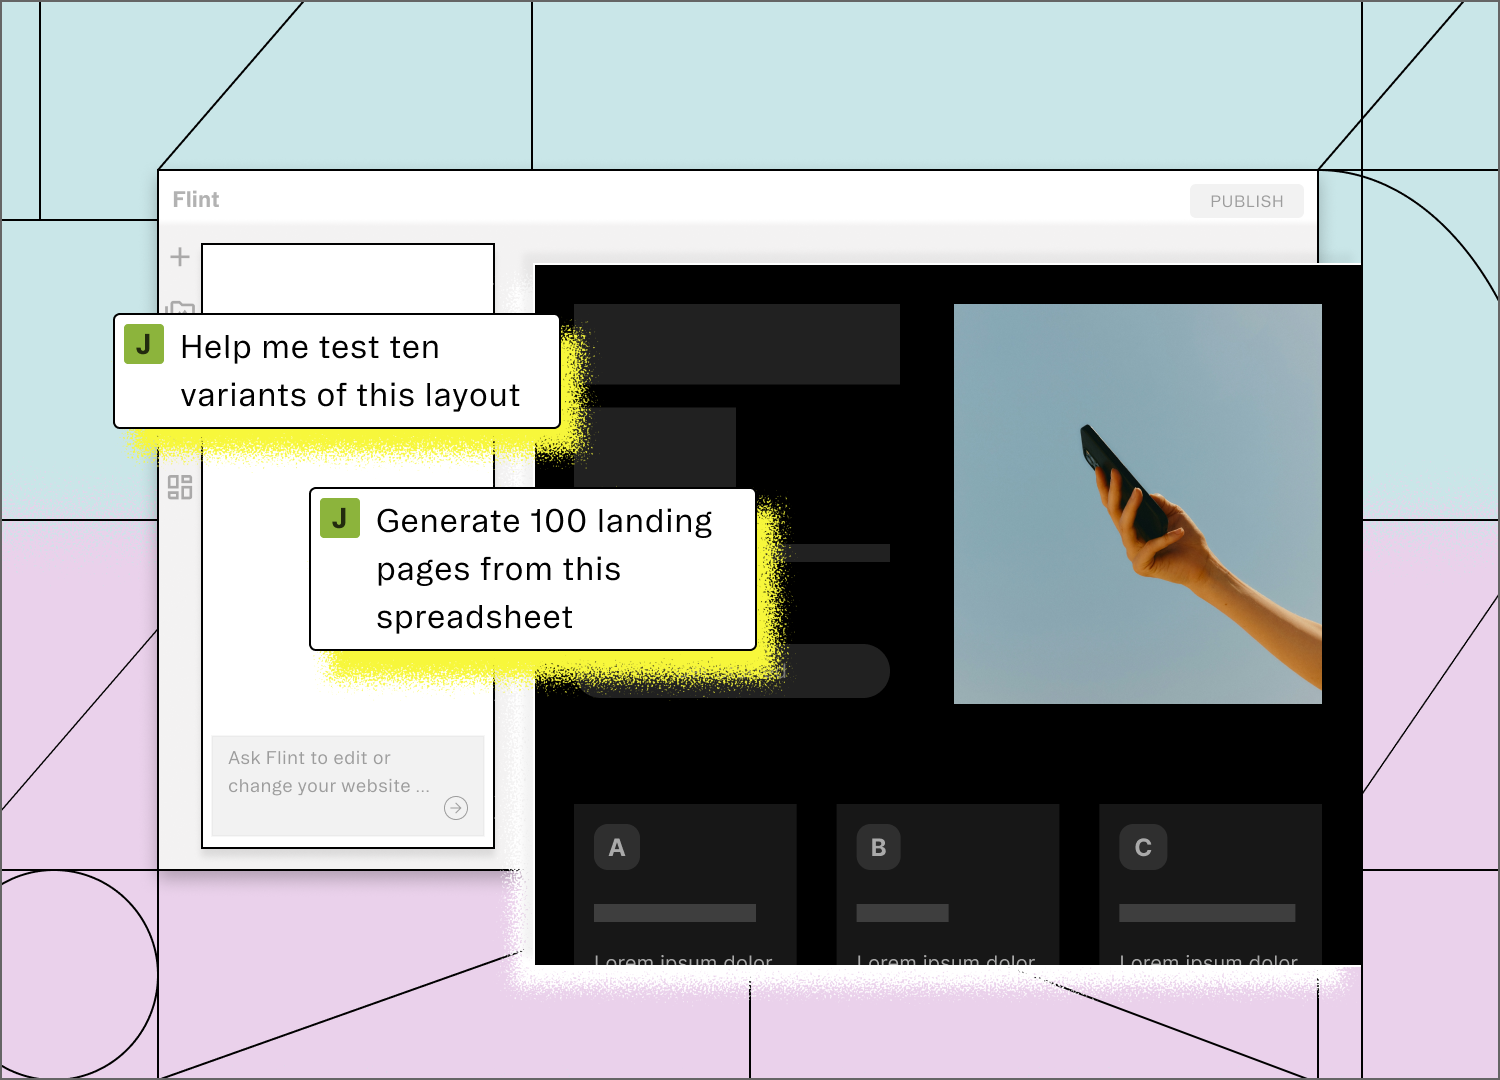
Task: Select the blank page thumbnail in sidebar
Action: (348, 280)
